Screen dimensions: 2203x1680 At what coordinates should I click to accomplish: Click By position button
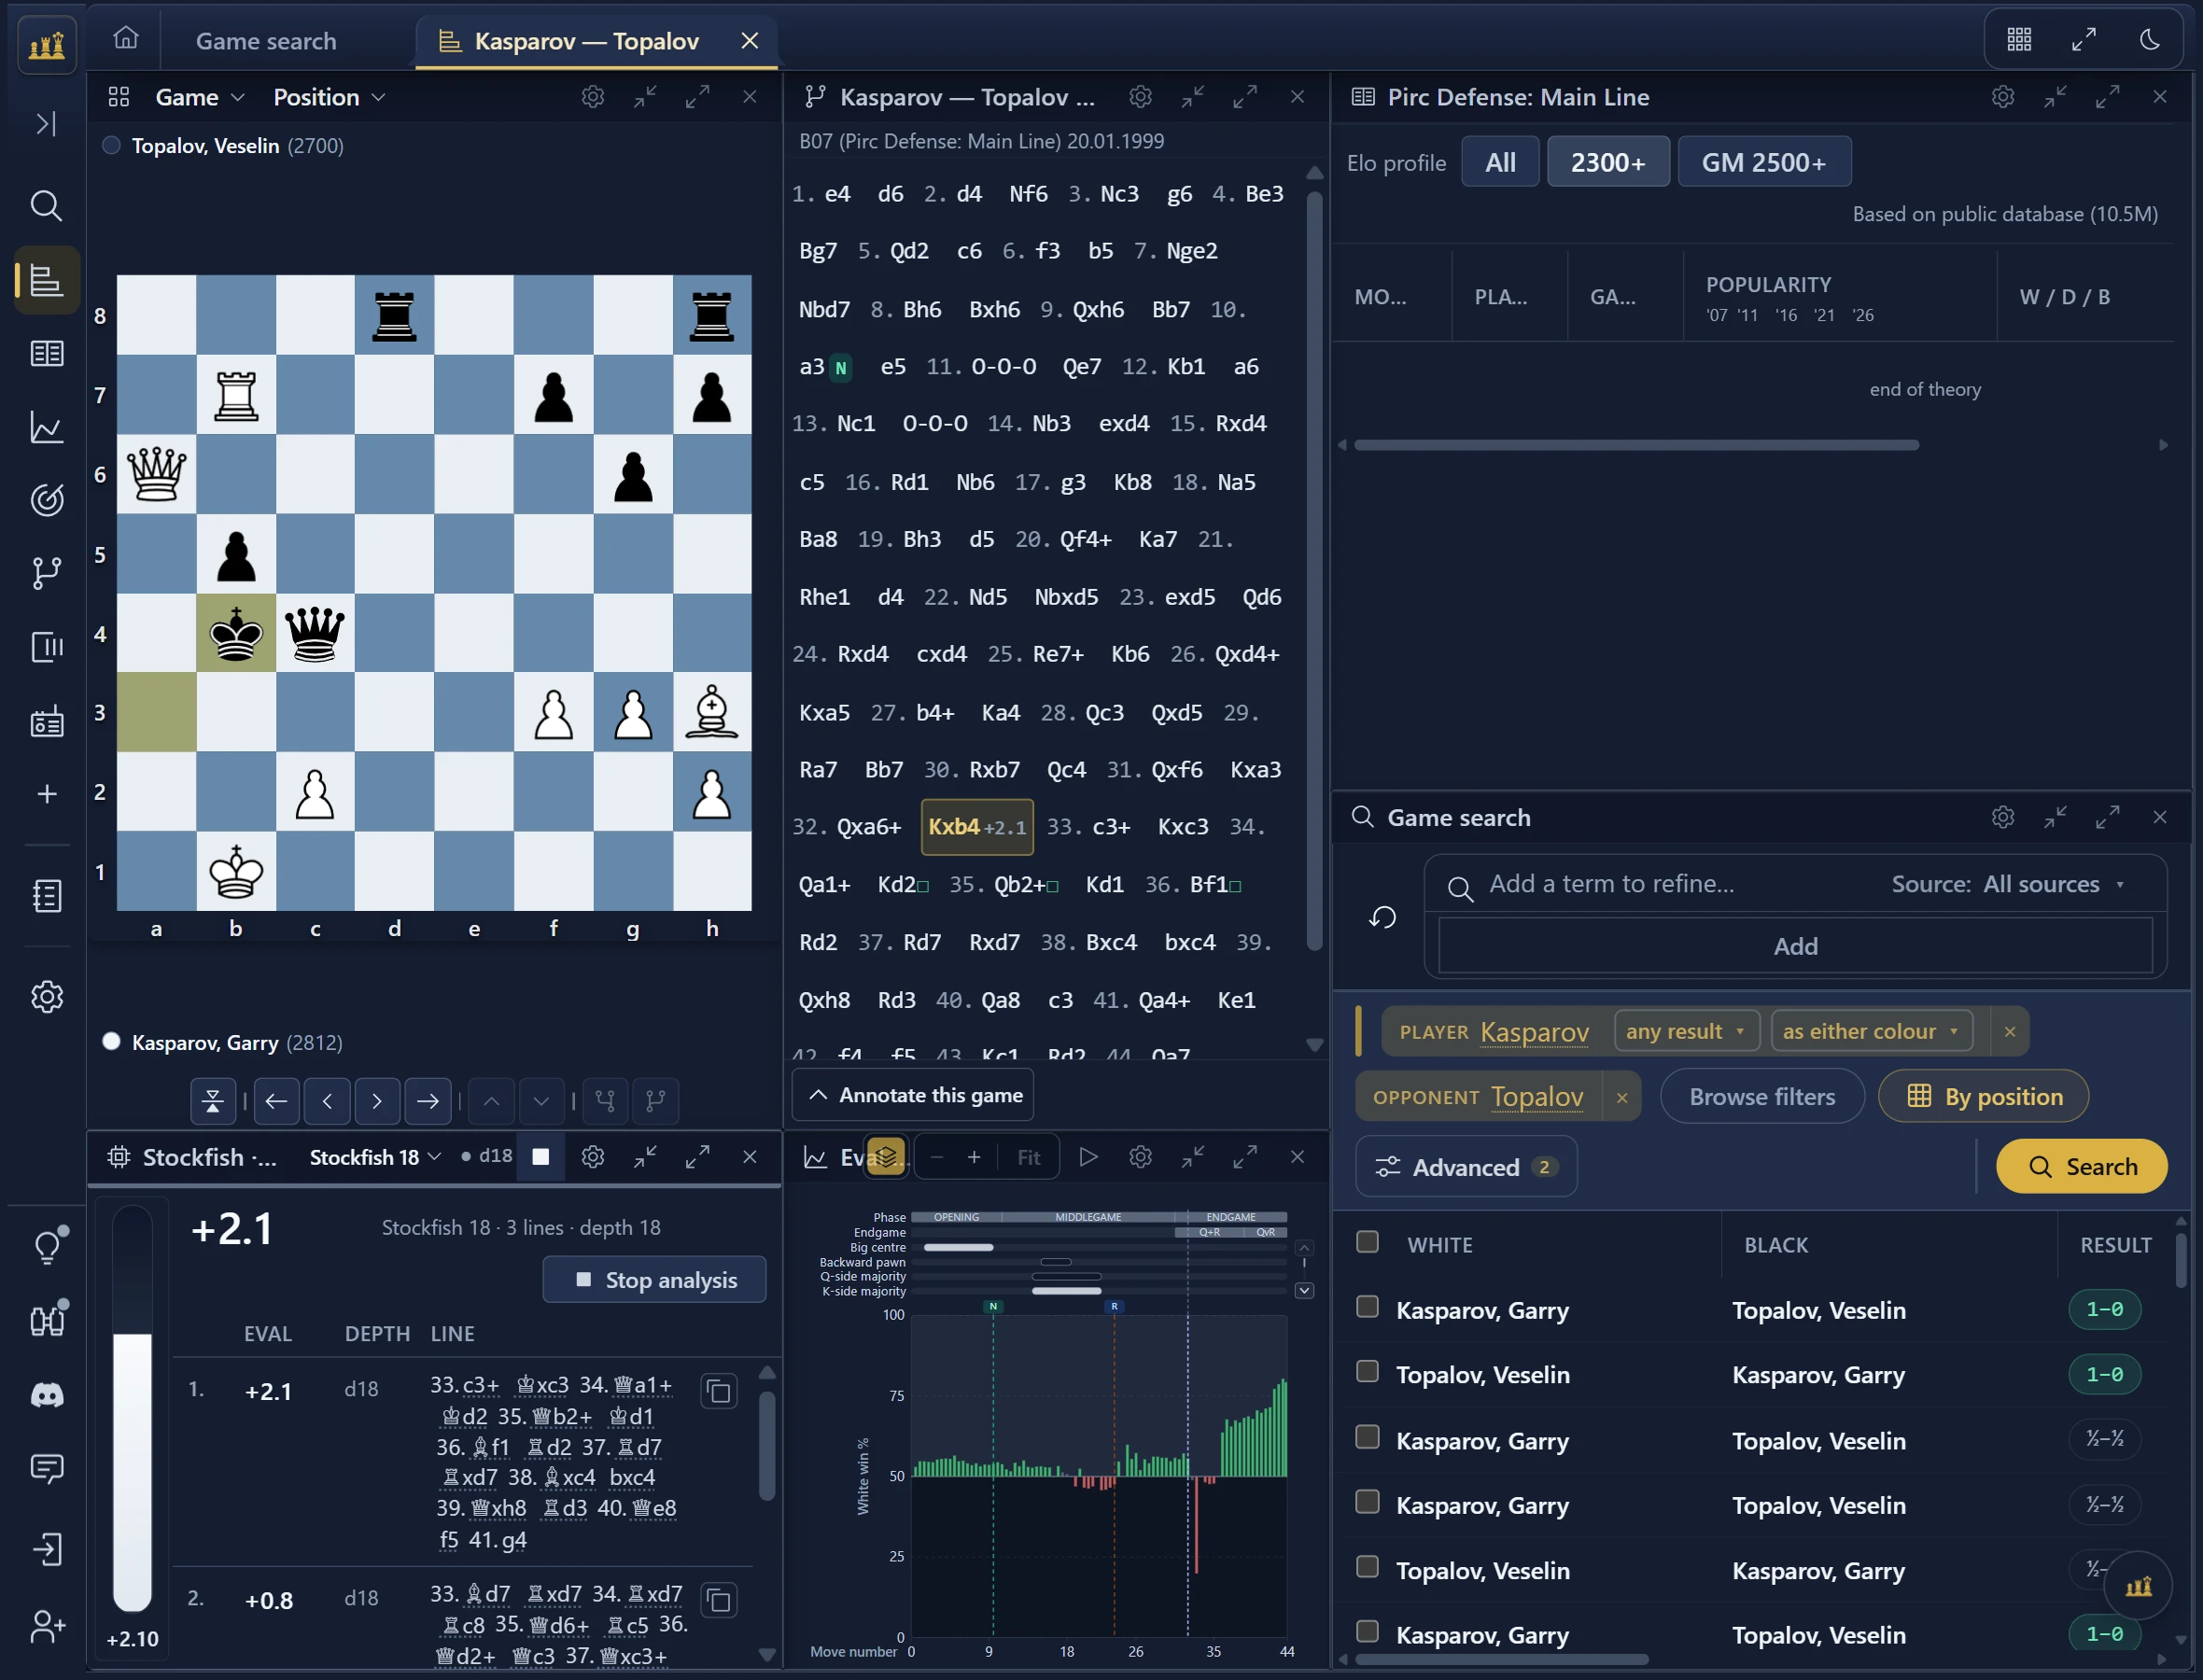point(1983,1097)
